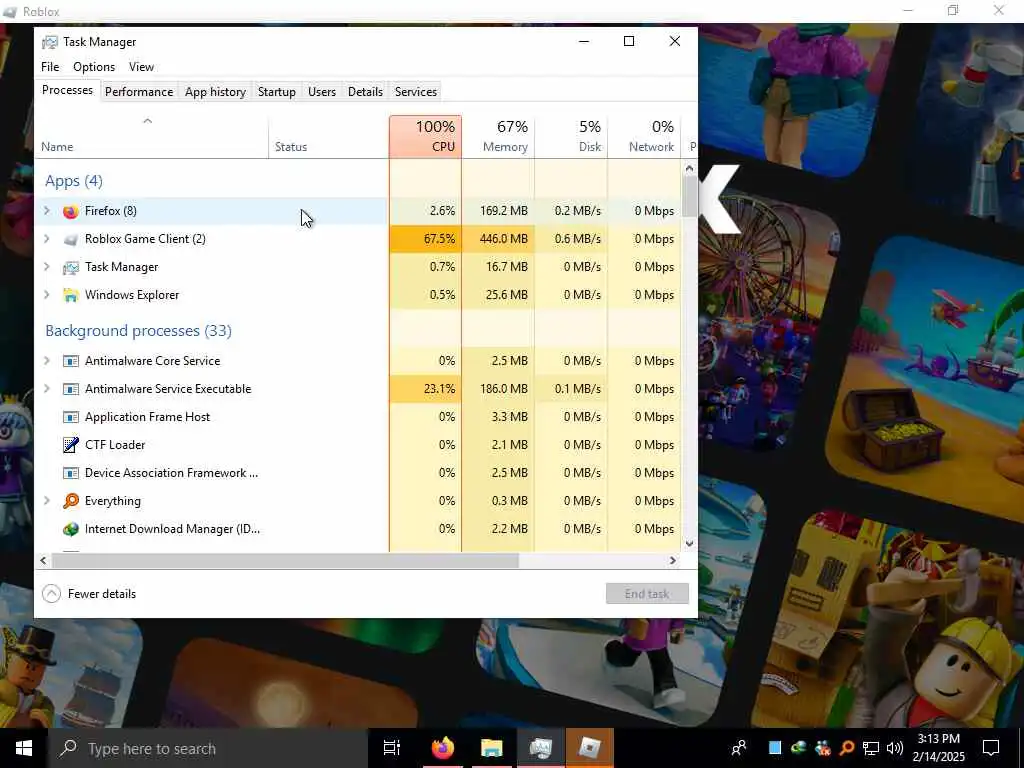Click the horizontal scrollbar right arrow
The width and height of the screenshot is (1024, 768).
673,560
